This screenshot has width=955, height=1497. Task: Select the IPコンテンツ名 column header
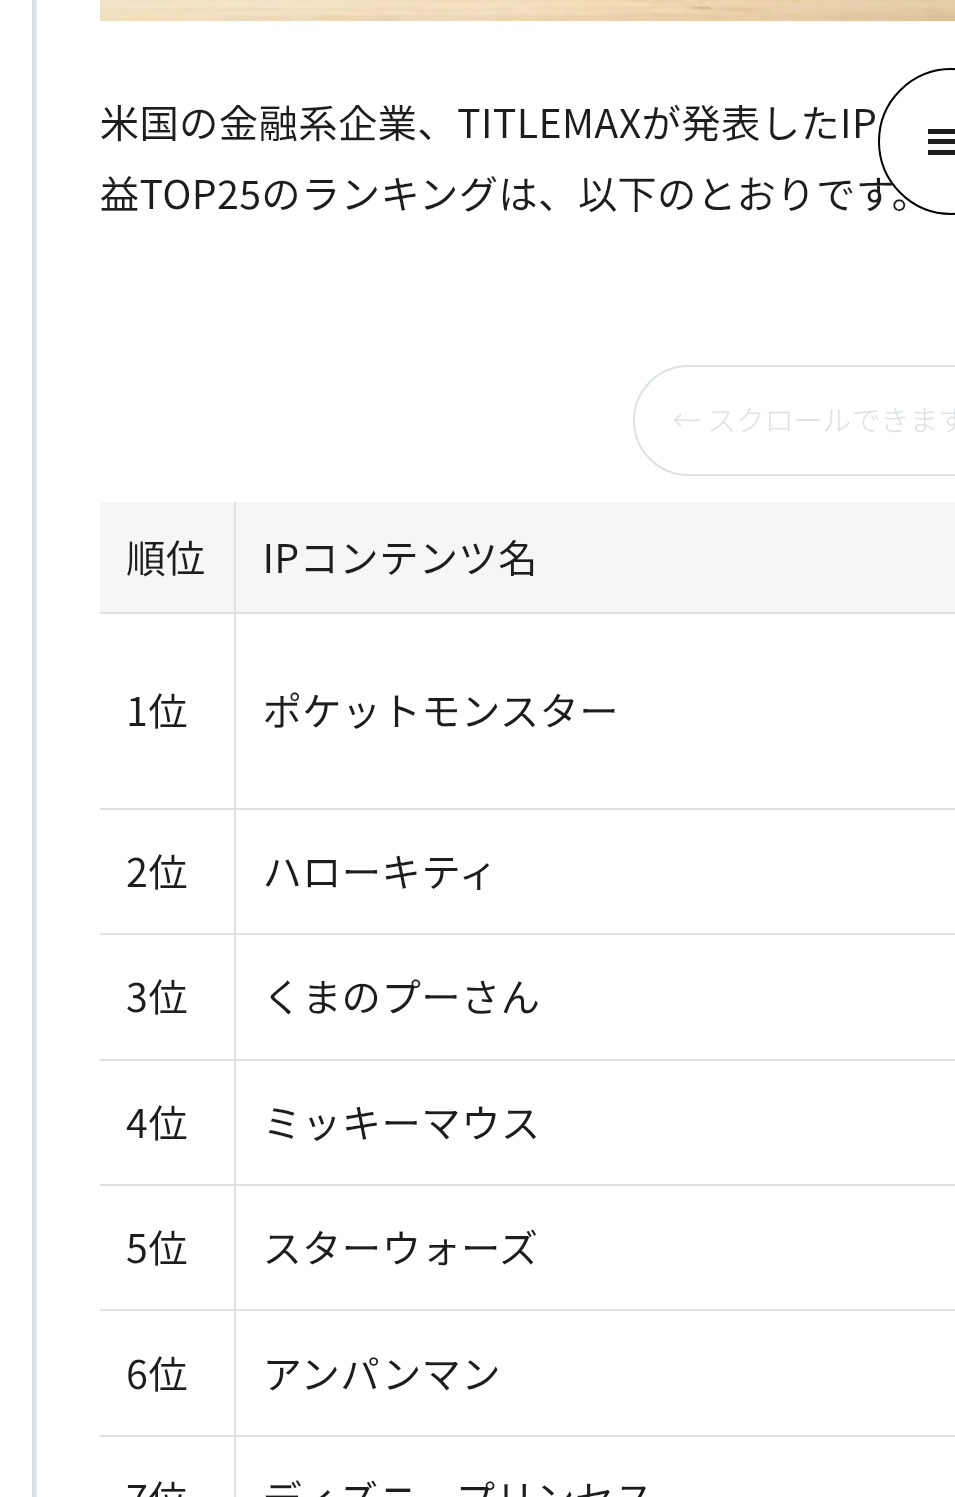click(x=595, y=558)
